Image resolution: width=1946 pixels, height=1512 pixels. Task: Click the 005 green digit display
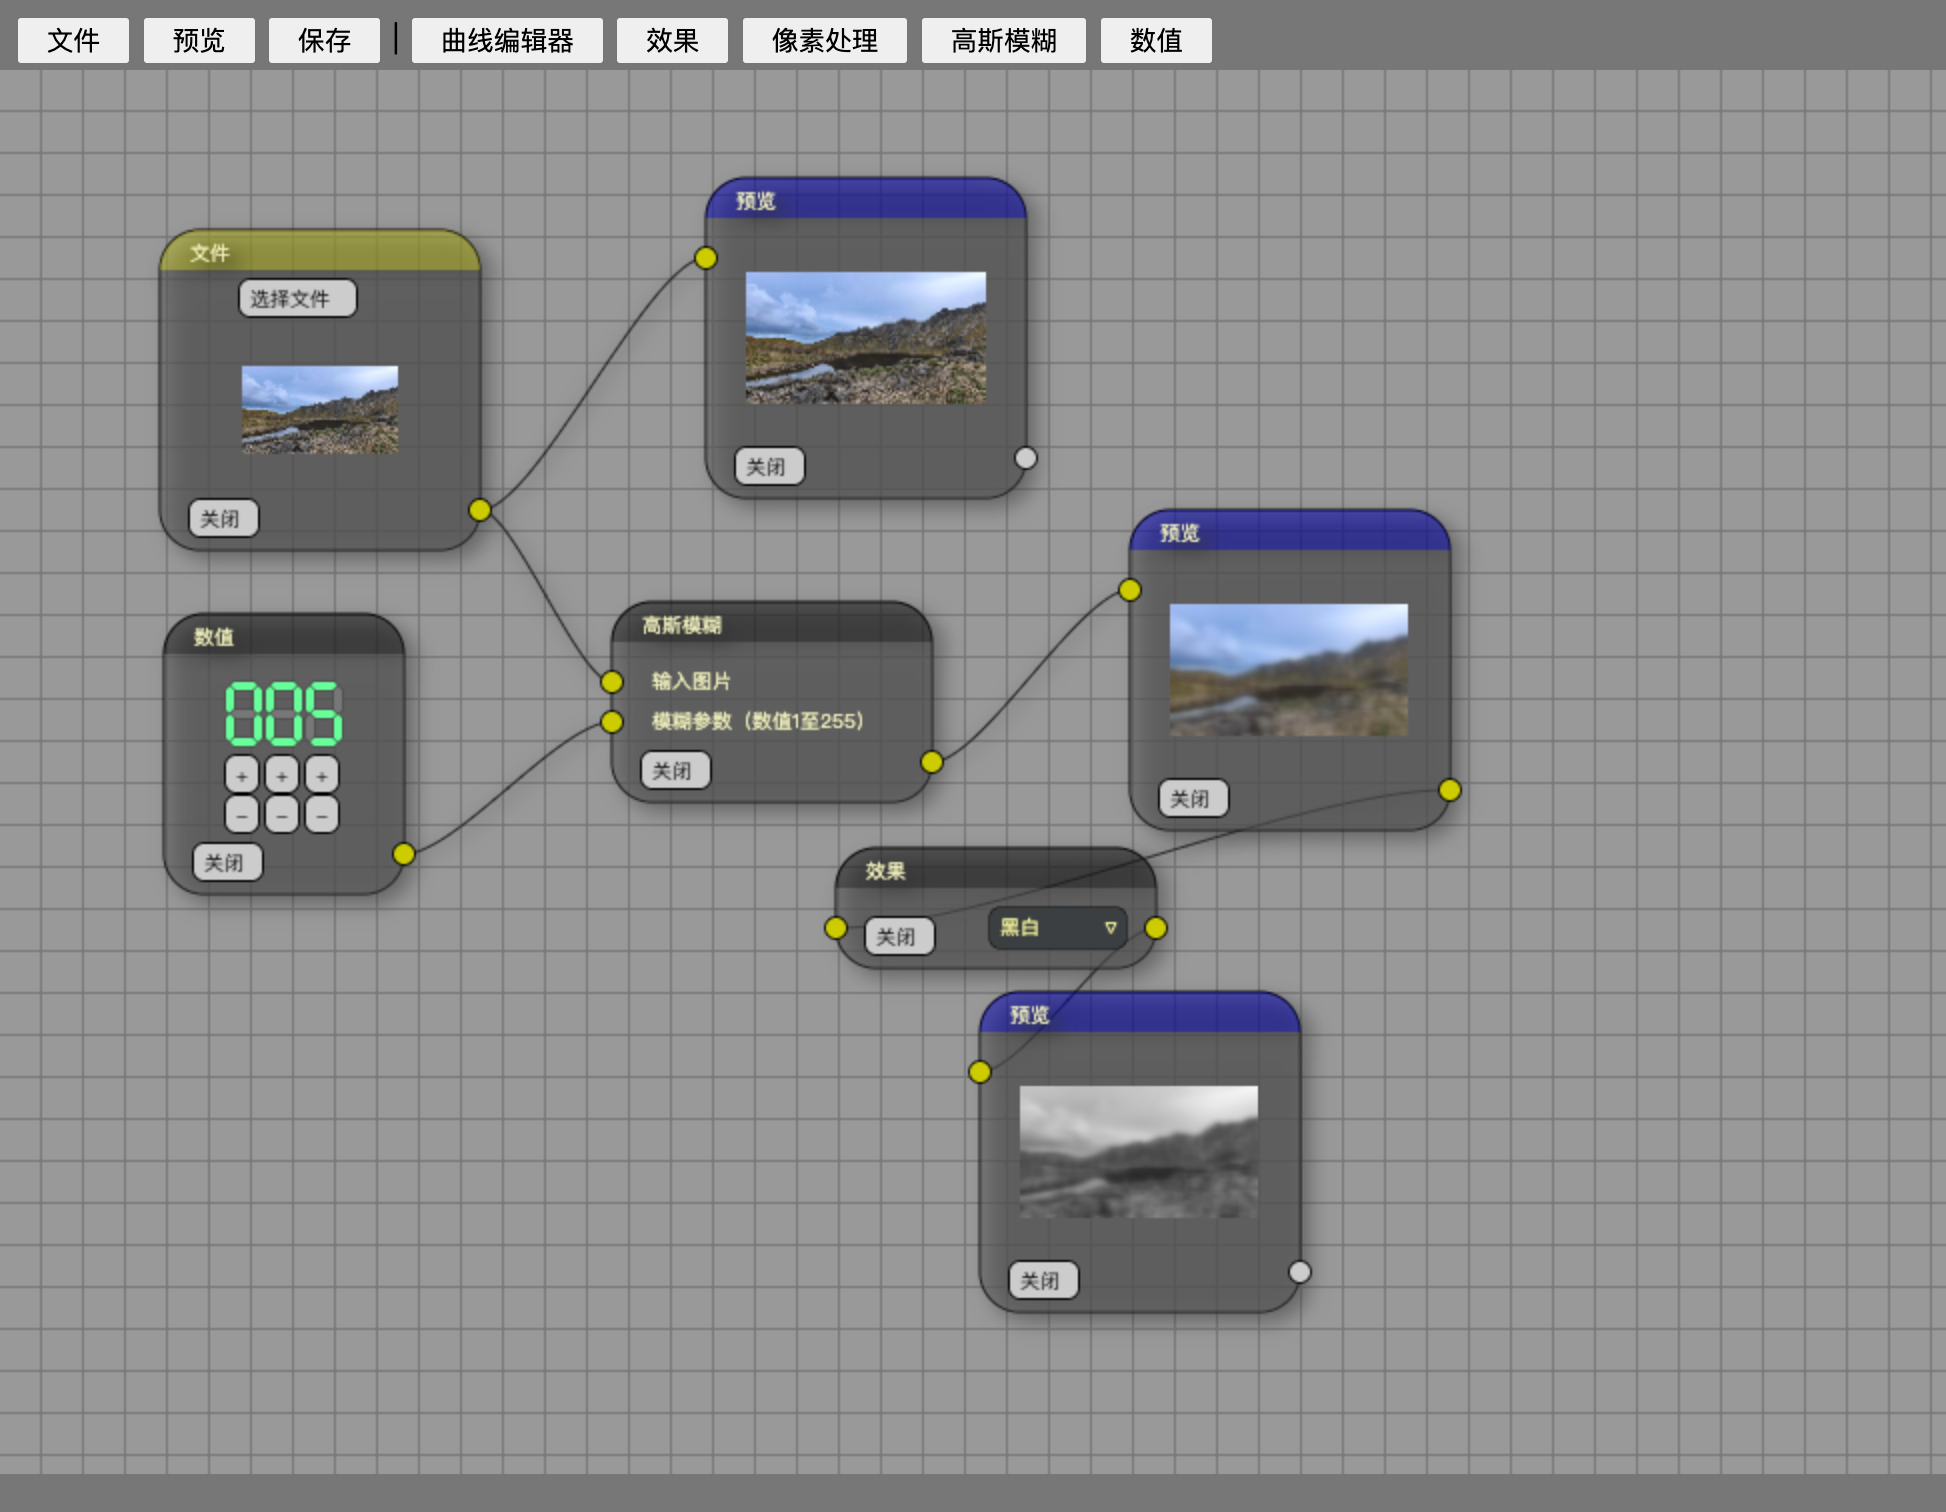tap(284, 714)
